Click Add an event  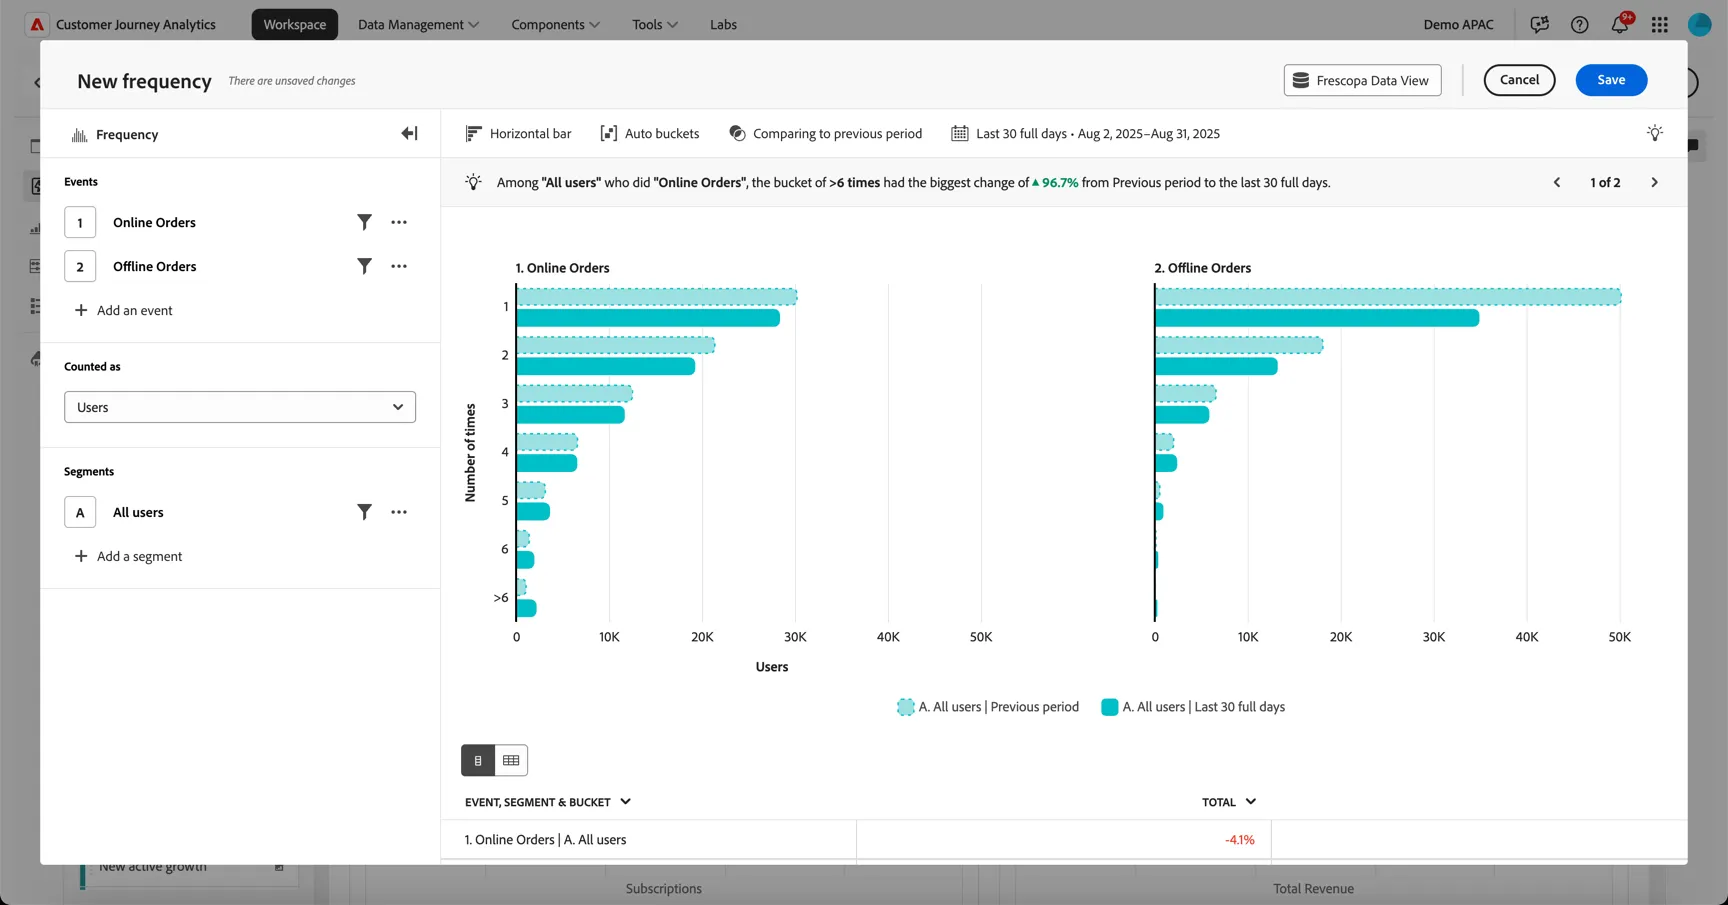tap(123, 310)
